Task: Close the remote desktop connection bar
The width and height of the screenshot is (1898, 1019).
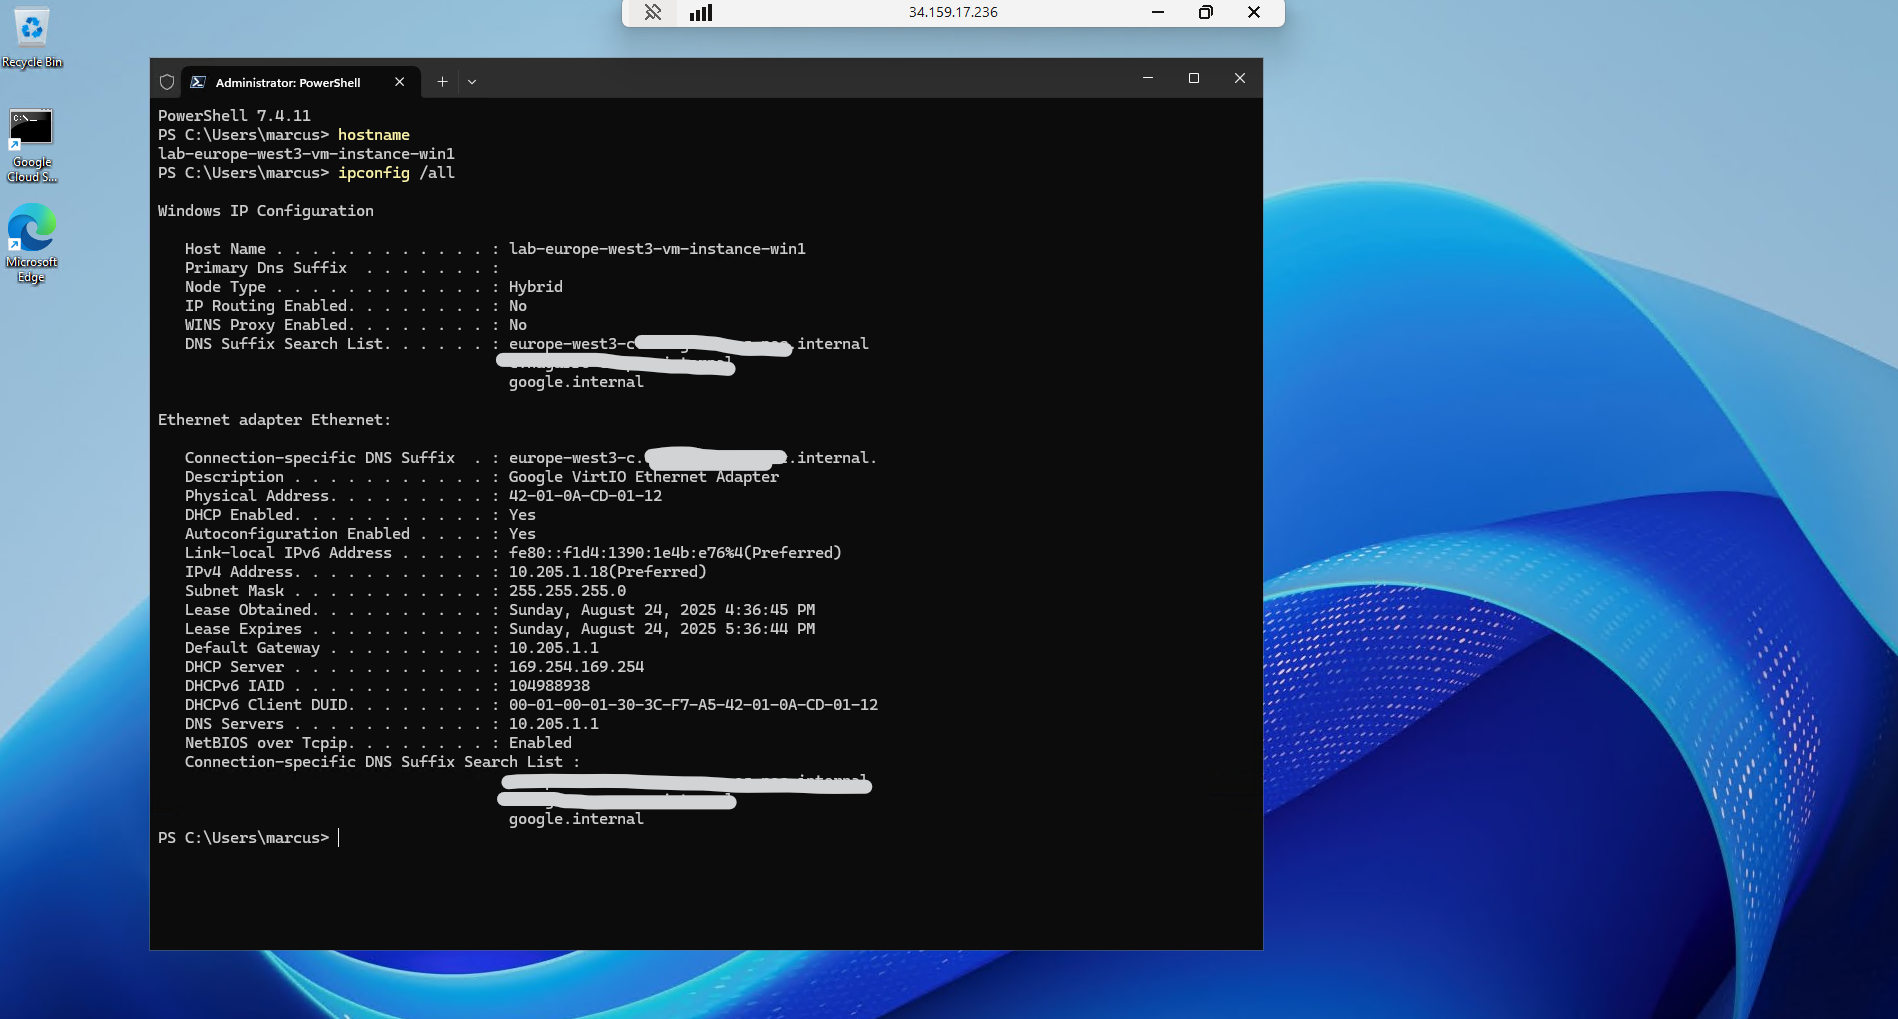Action: (x=1254, y=12)
